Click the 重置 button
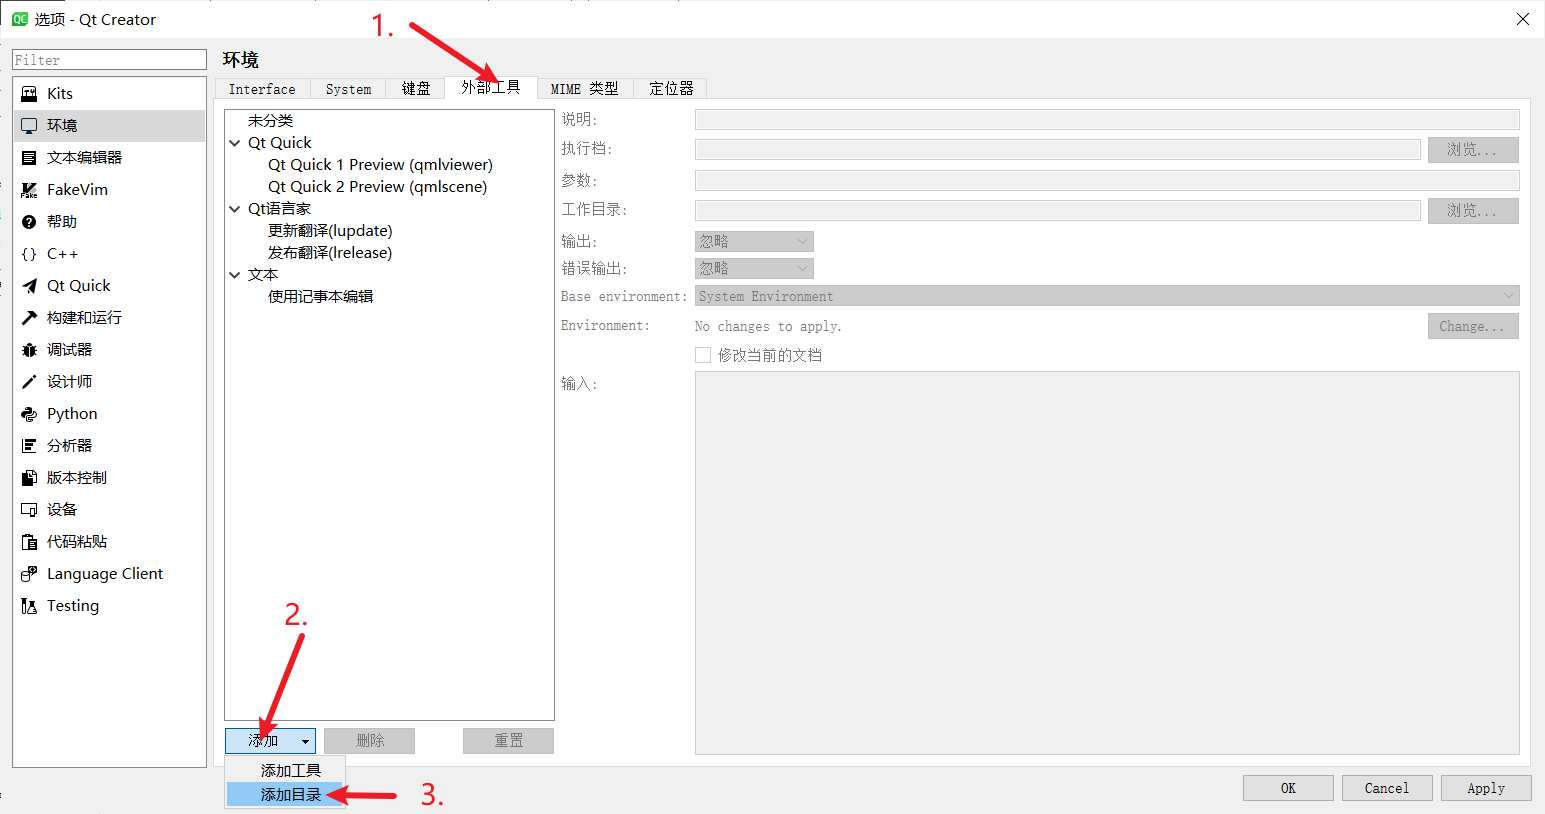This screenshot has width=1545, height=814. (508, 740)
